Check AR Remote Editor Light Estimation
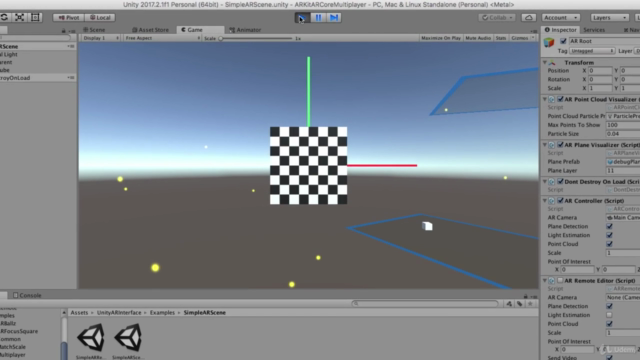This screenshot has width=640, height=360. tap(609, 315)
